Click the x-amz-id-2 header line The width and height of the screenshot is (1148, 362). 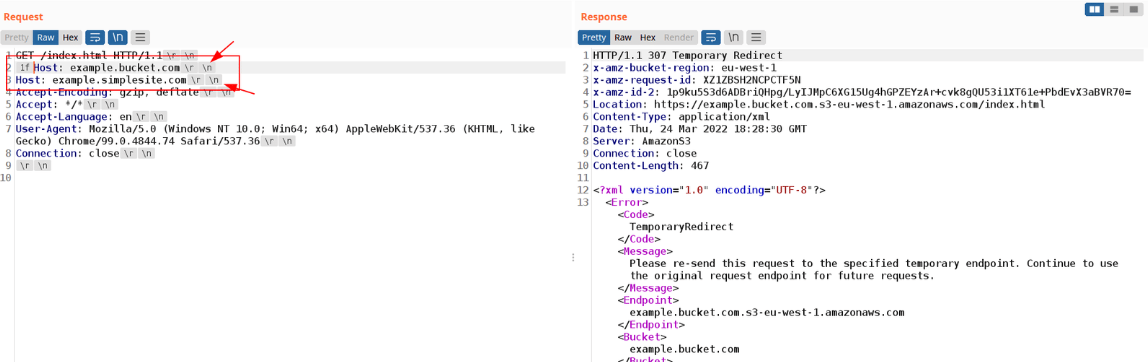point(862,92)
